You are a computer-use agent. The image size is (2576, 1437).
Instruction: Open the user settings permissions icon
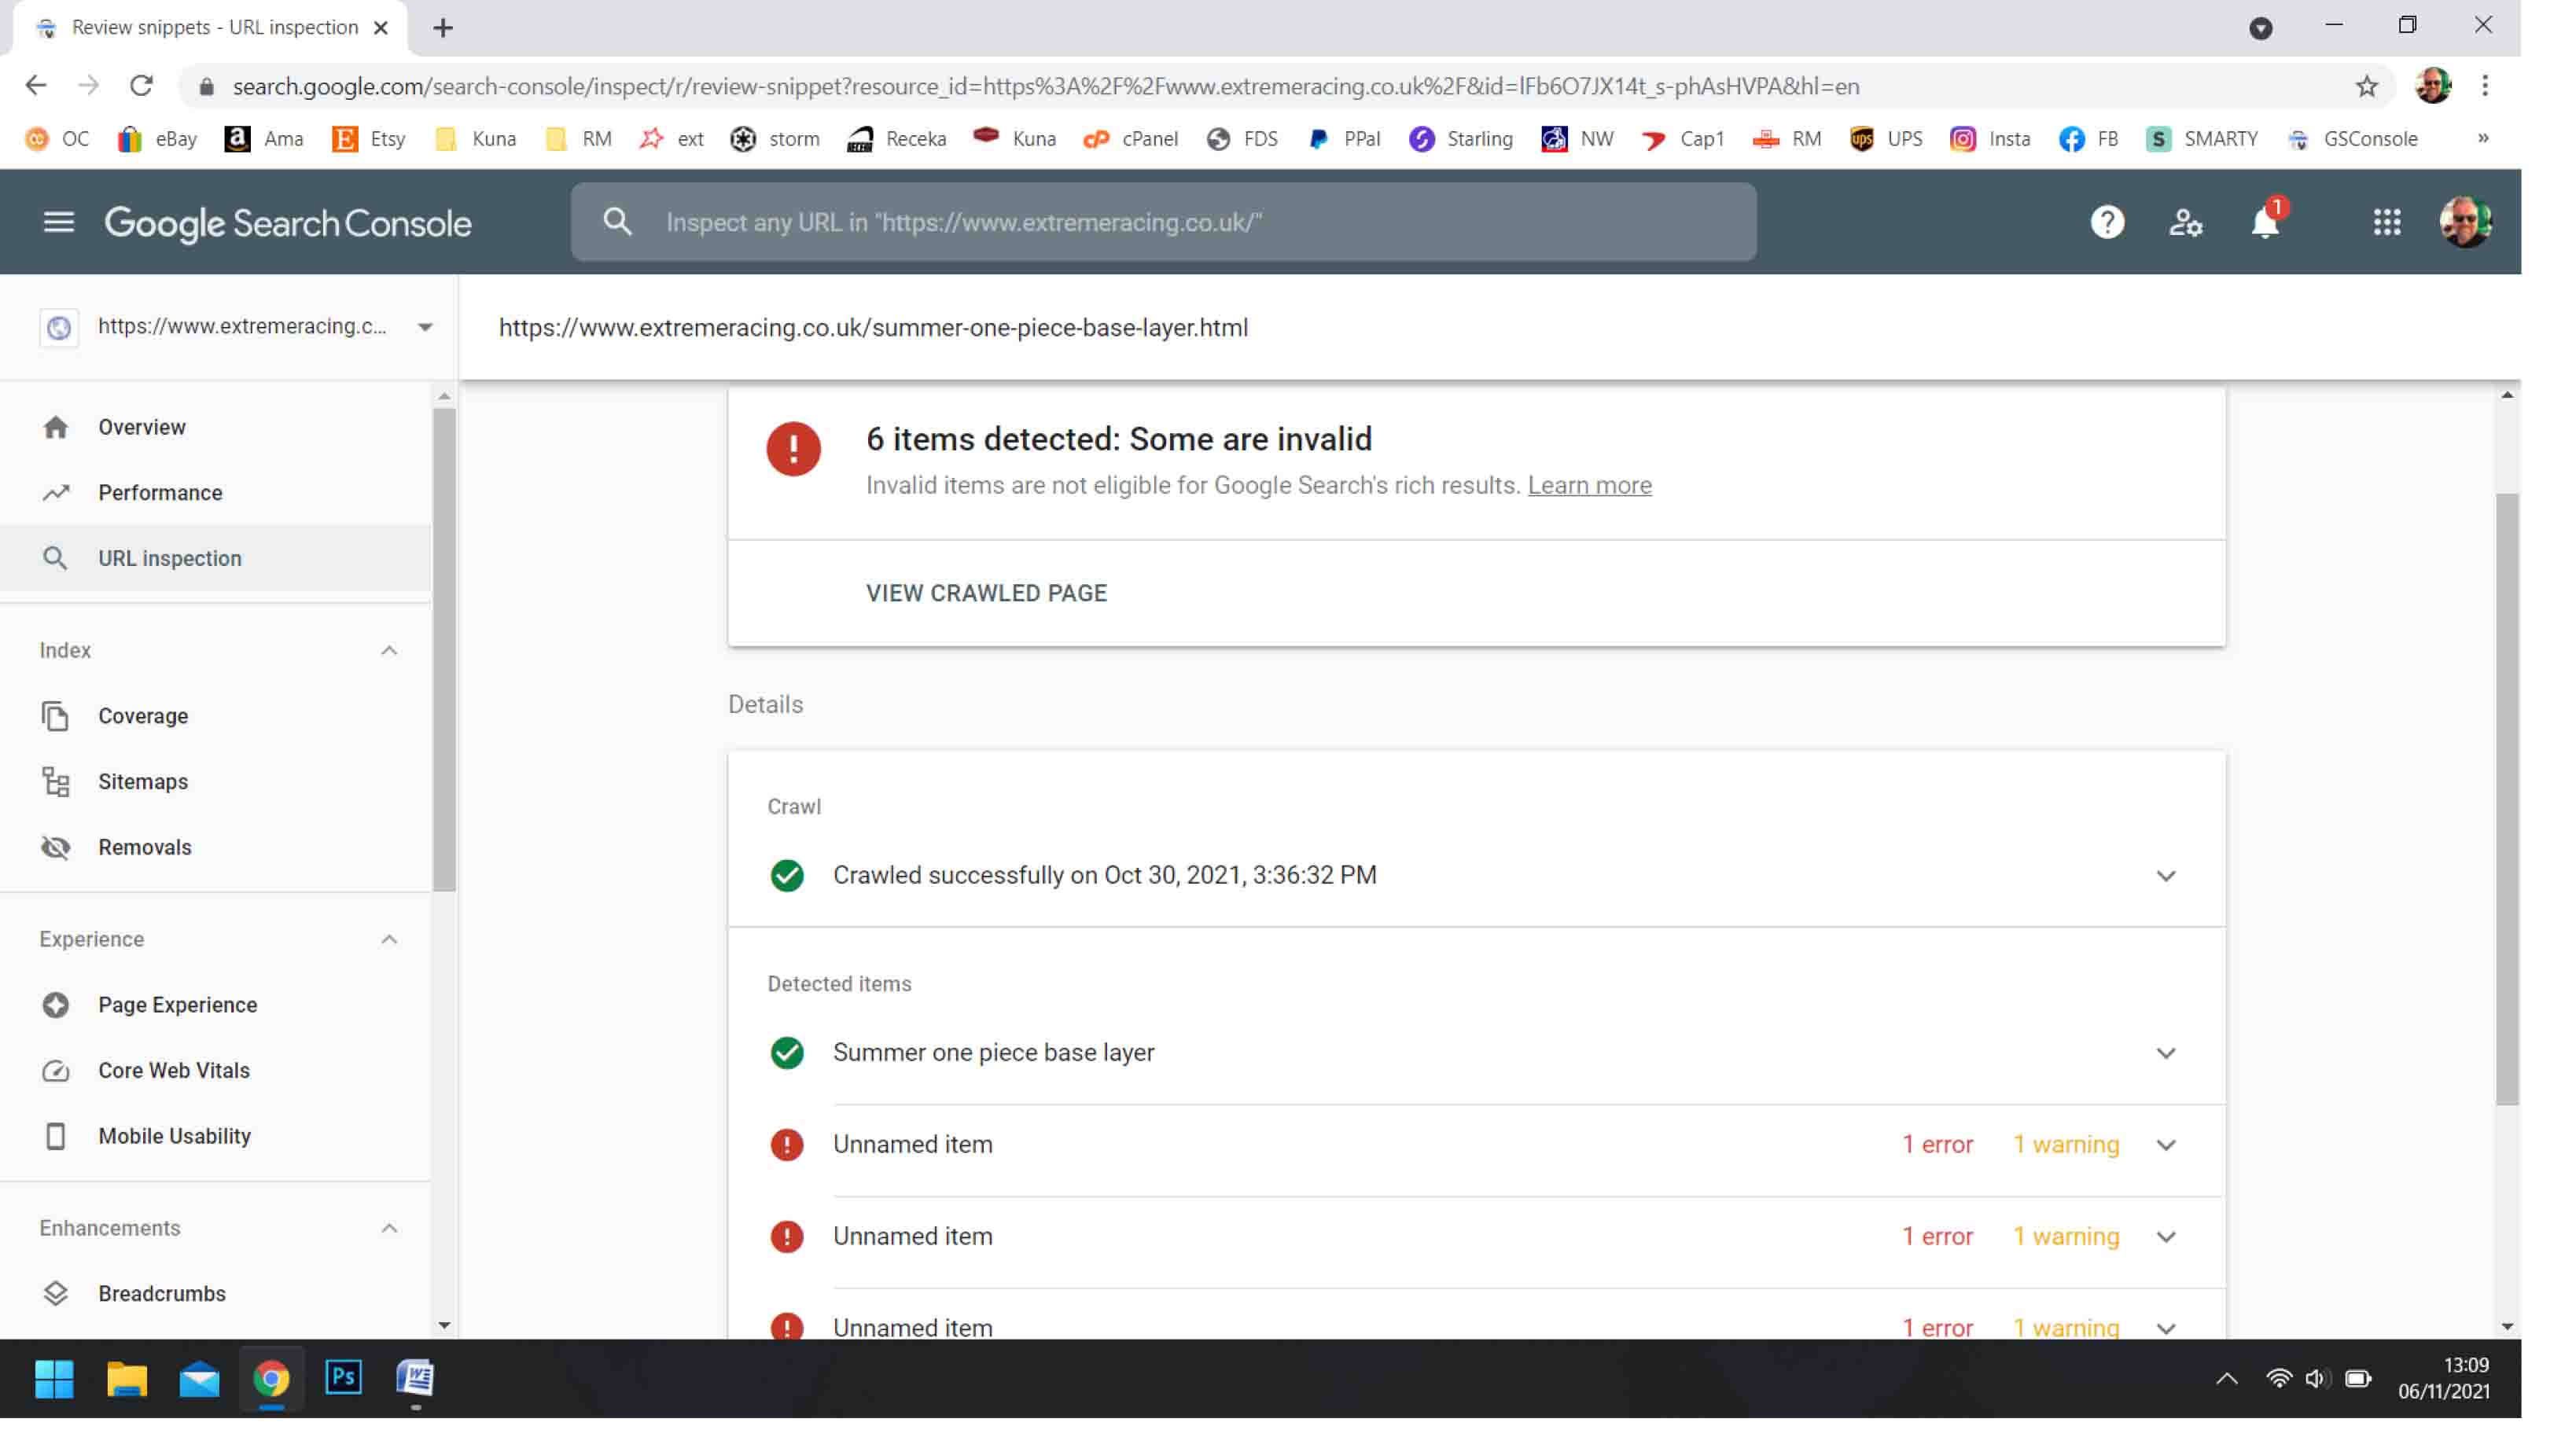point(2186,222)
